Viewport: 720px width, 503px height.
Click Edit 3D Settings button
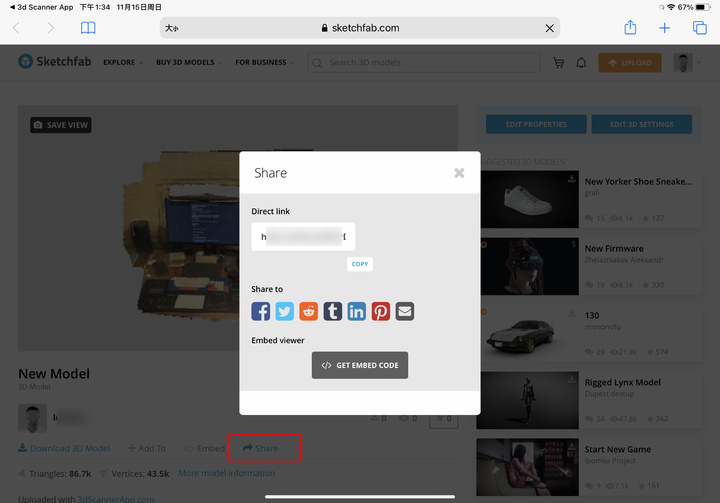(x=641, y=124)
